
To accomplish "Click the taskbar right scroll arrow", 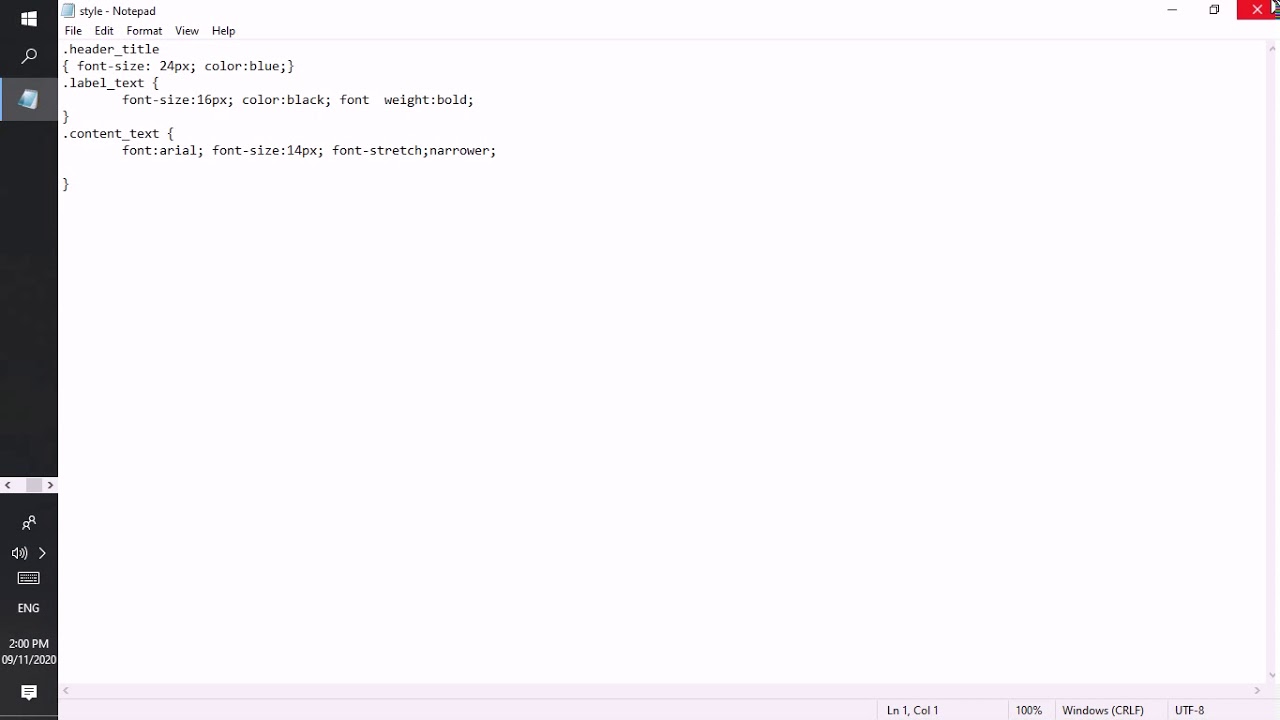I will point(50,485).
